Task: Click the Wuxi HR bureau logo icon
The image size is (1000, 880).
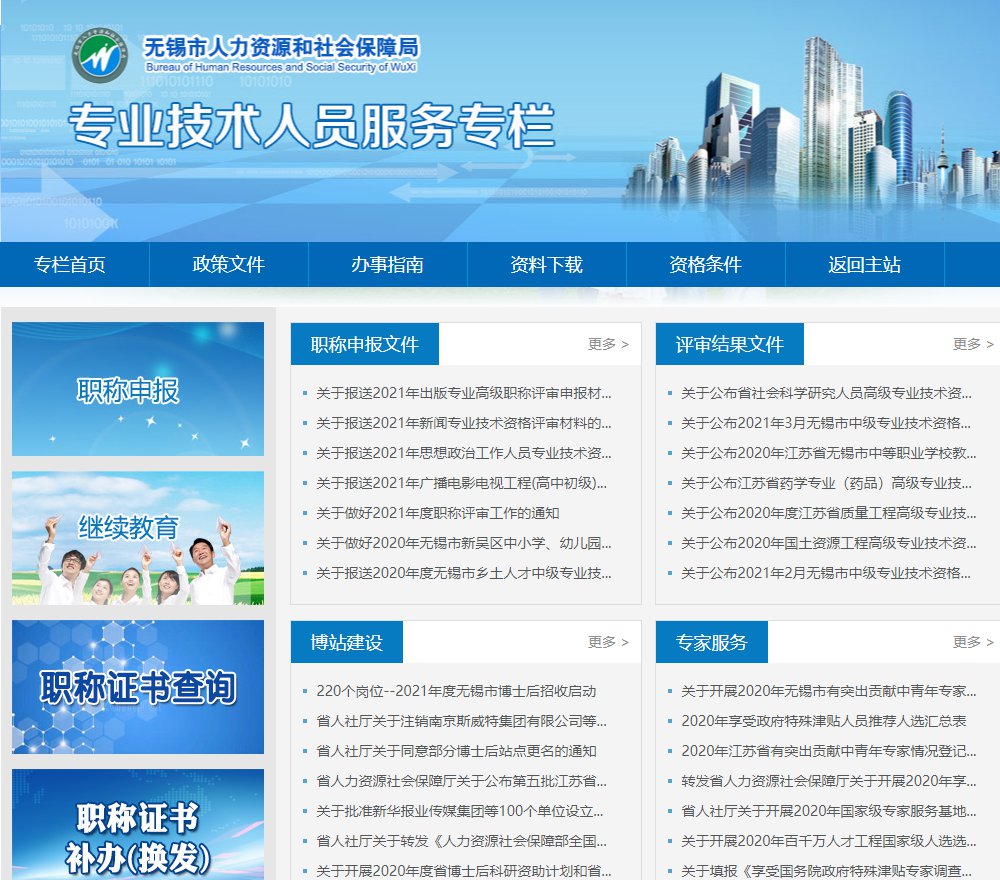Action: [x=99, y=55]
